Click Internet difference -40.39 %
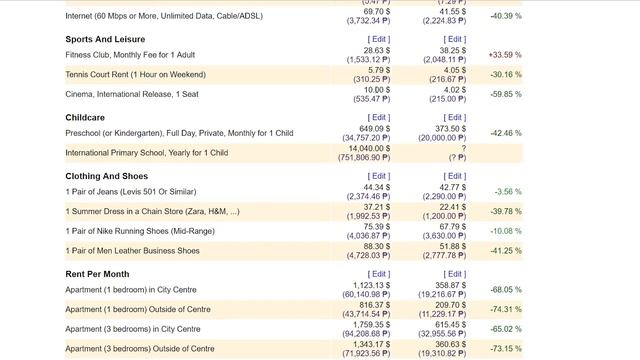 [506, 16]
